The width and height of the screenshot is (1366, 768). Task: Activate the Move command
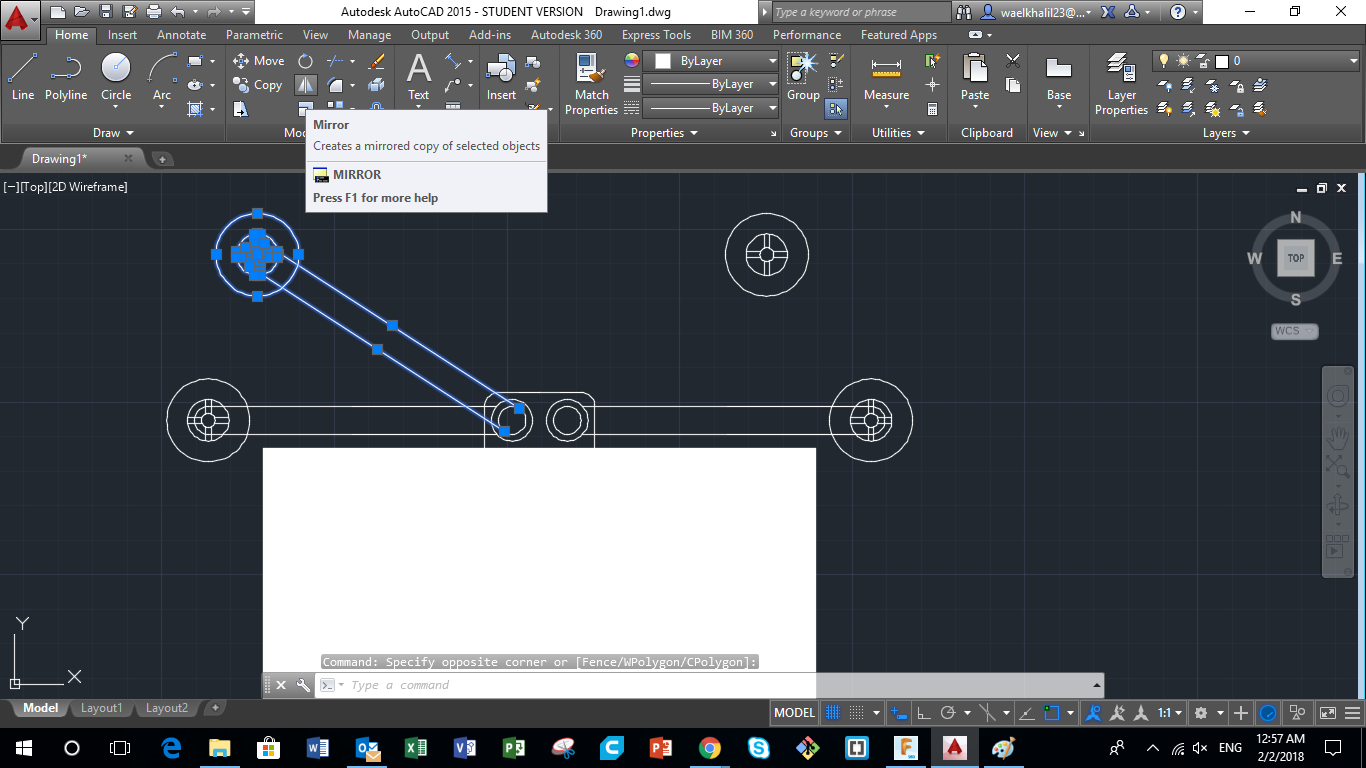(259, 61)
